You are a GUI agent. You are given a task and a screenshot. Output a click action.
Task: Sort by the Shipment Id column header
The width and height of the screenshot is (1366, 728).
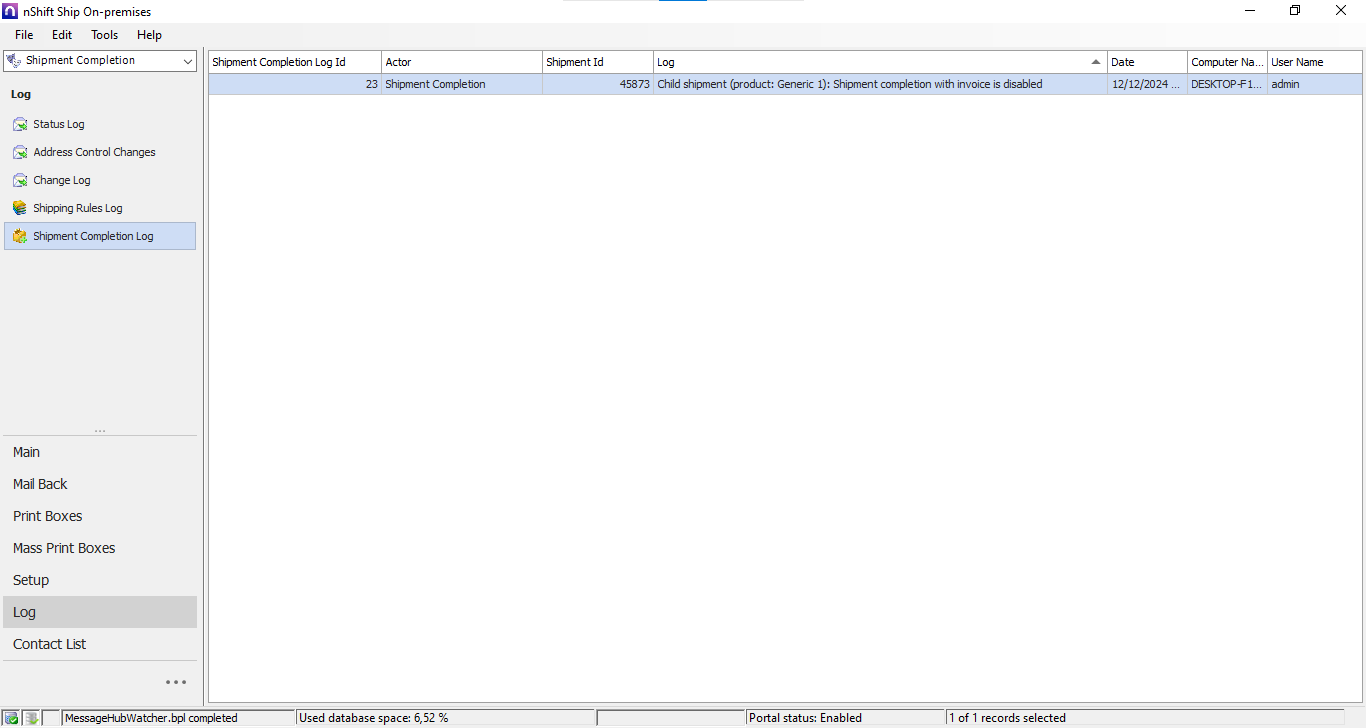[597, 62]
